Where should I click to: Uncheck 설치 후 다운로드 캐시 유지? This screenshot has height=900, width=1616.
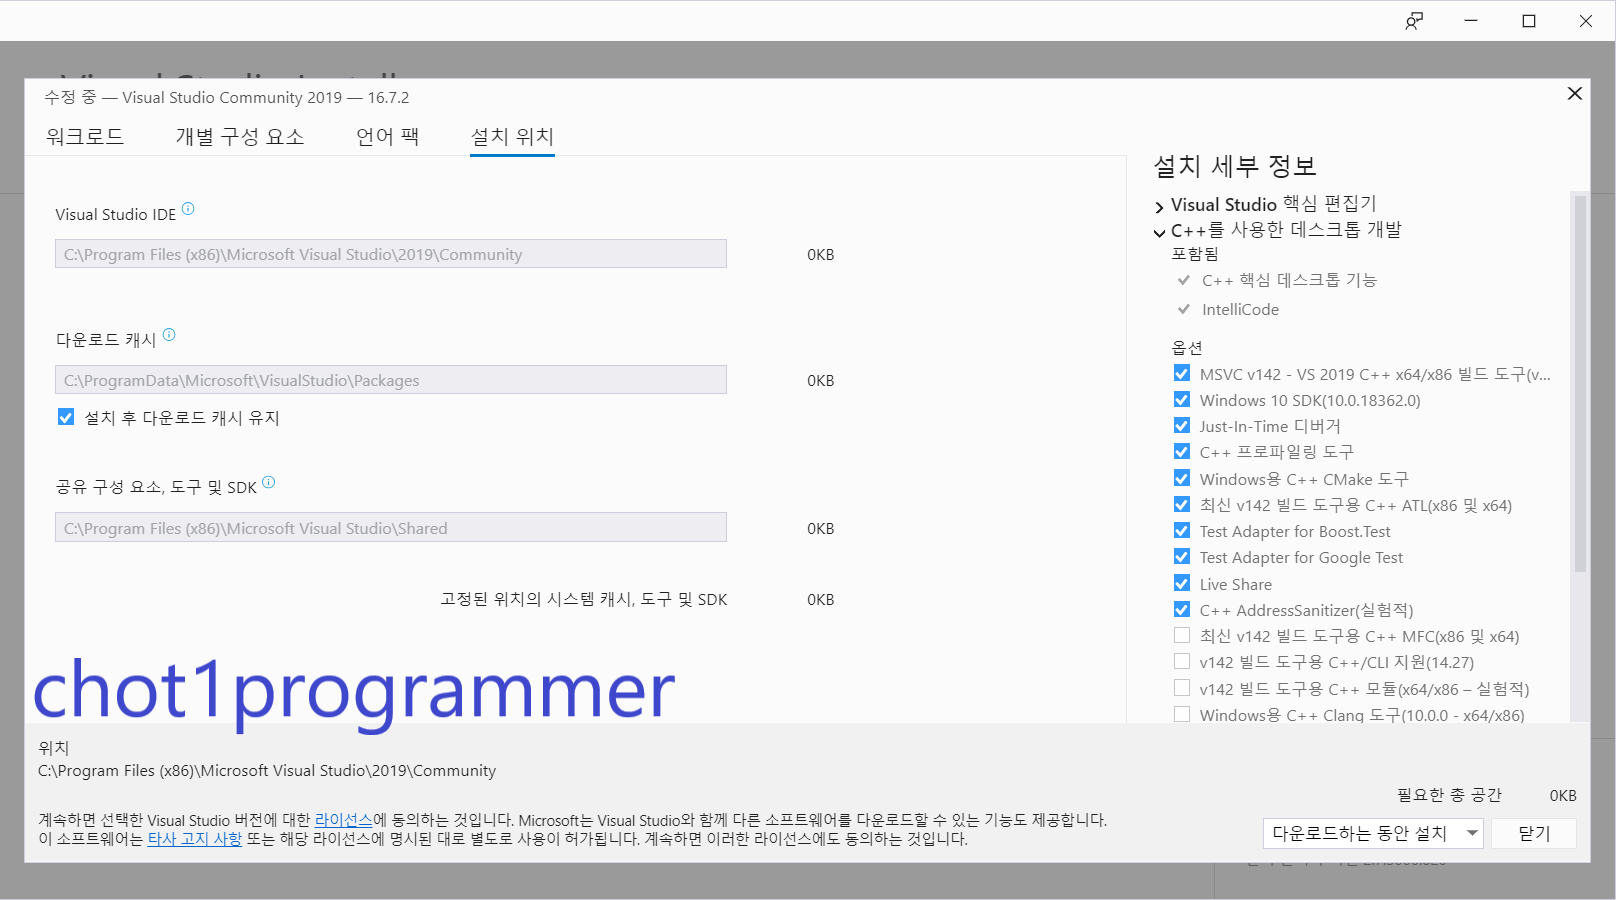[66, 417]
